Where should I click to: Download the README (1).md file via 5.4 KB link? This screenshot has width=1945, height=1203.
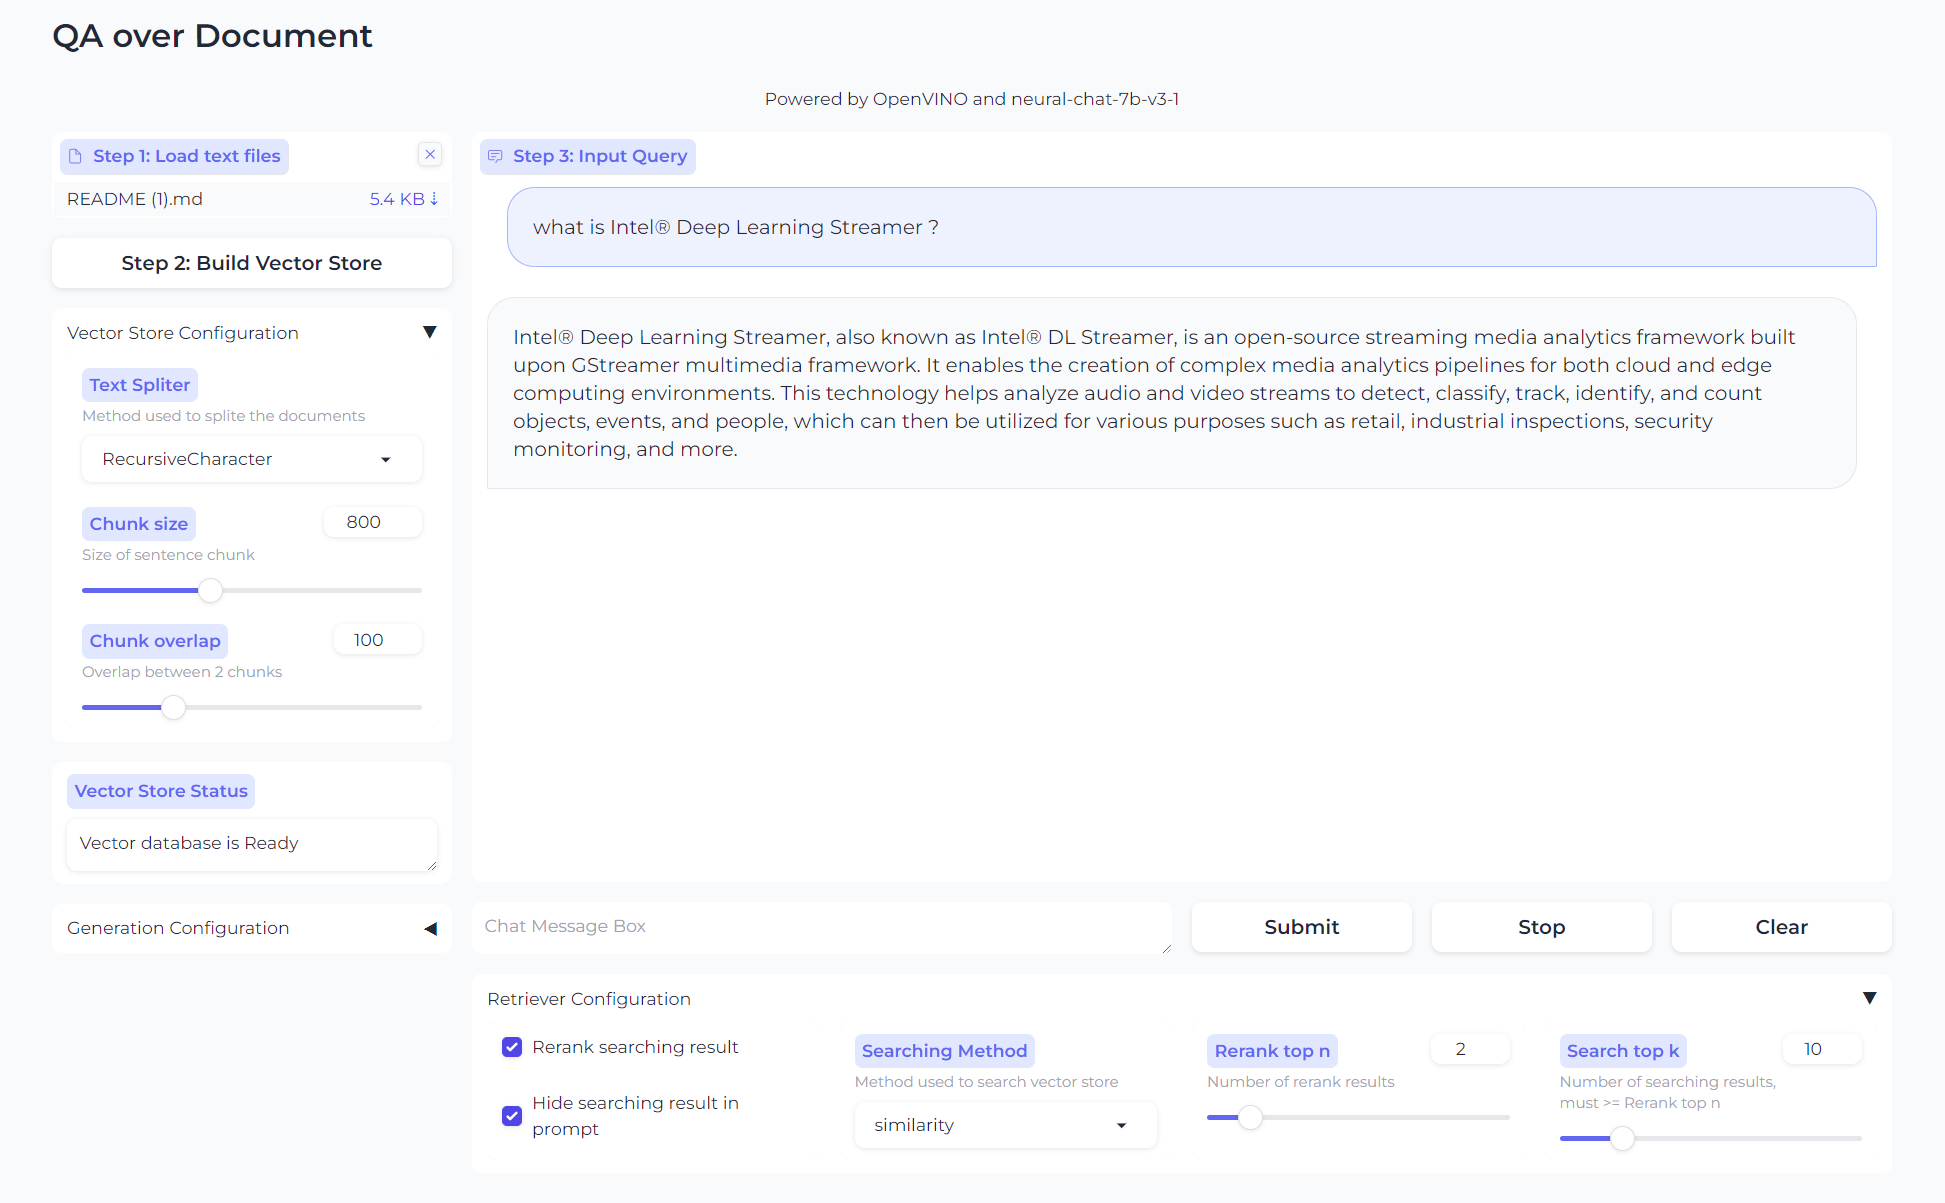tap(403, 199)
